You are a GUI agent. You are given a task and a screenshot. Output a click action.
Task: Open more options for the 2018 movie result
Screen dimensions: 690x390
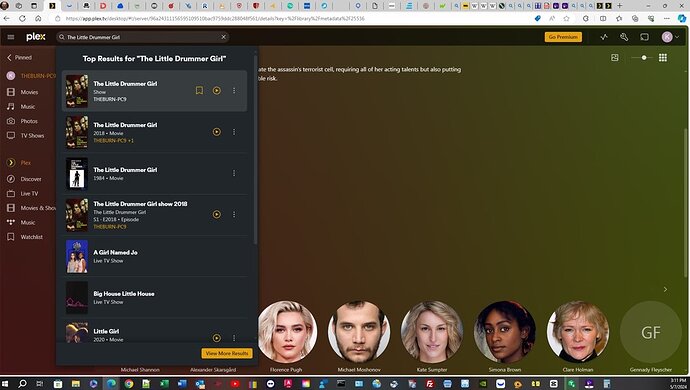[x=234, y=132]
